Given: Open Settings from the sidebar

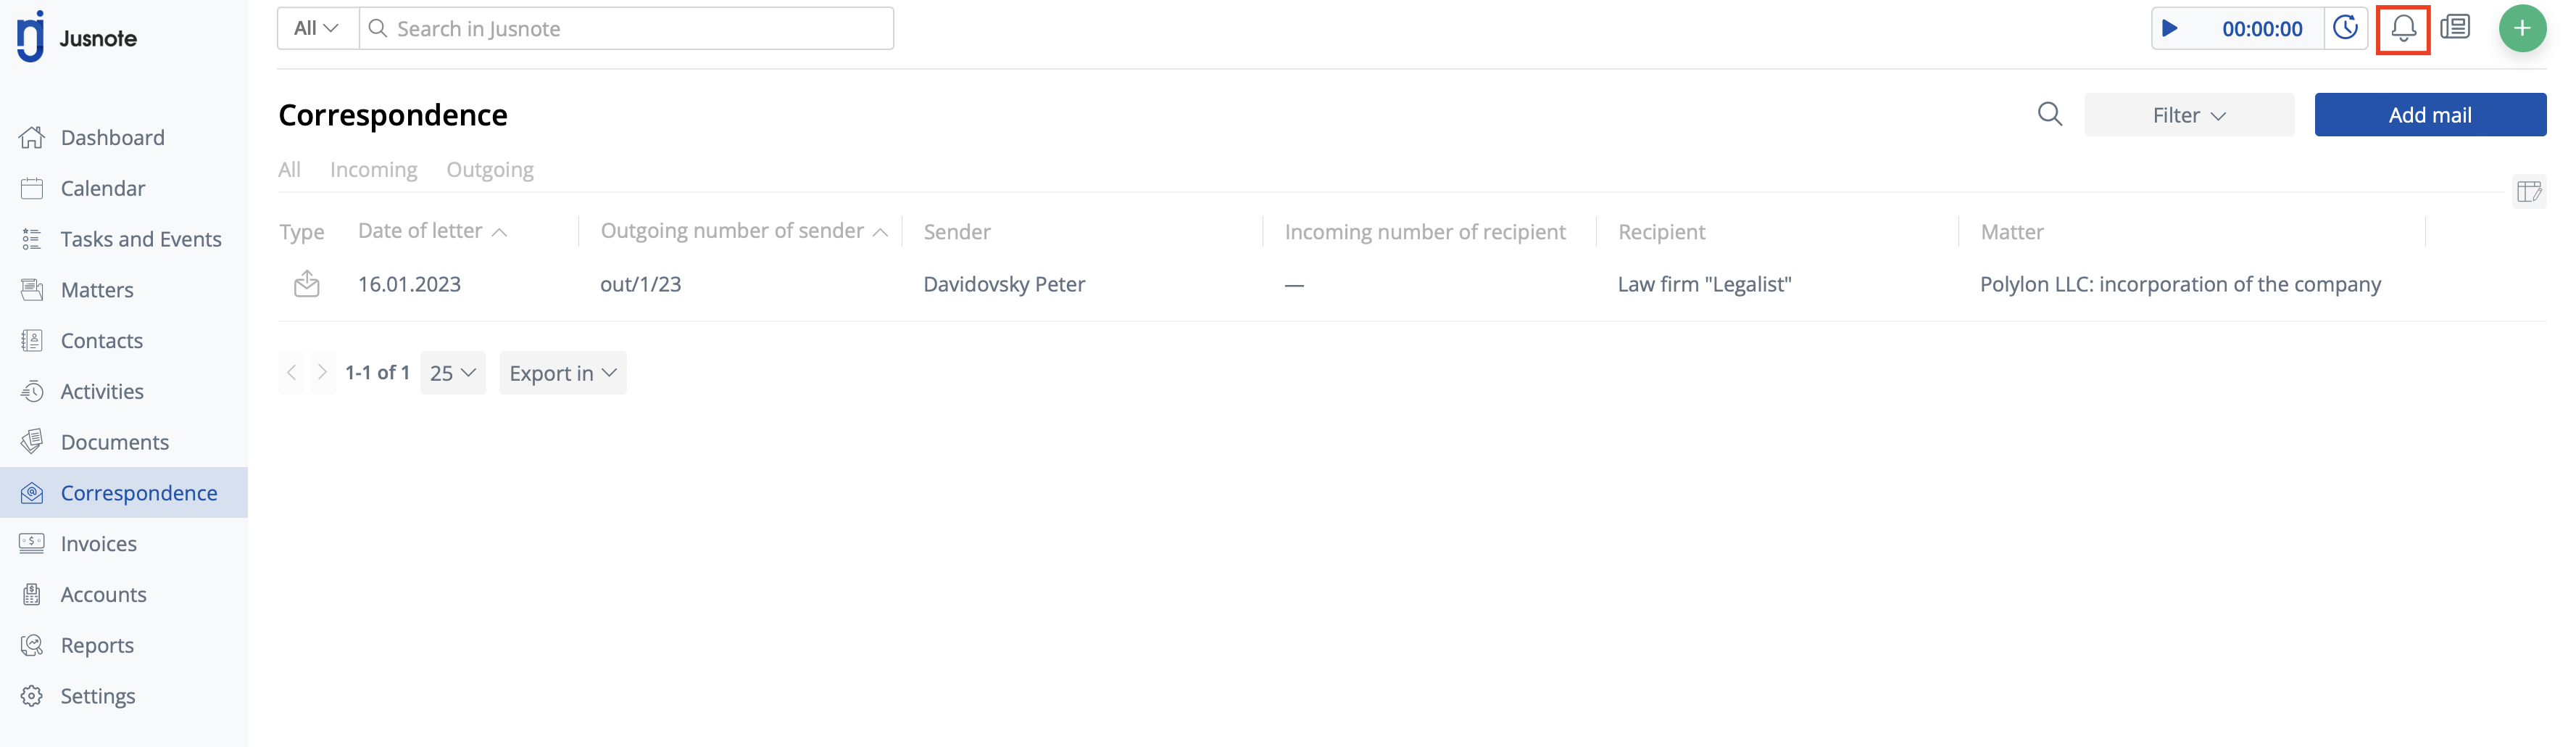Looking at the screenshot, I should [x=97, y=696].
